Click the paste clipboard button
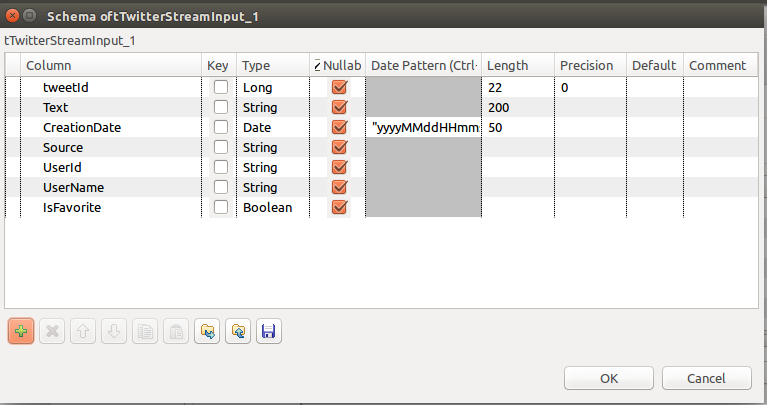Viewport: 767px width, 405px height. pyautogui.click(x=176, y=332)
